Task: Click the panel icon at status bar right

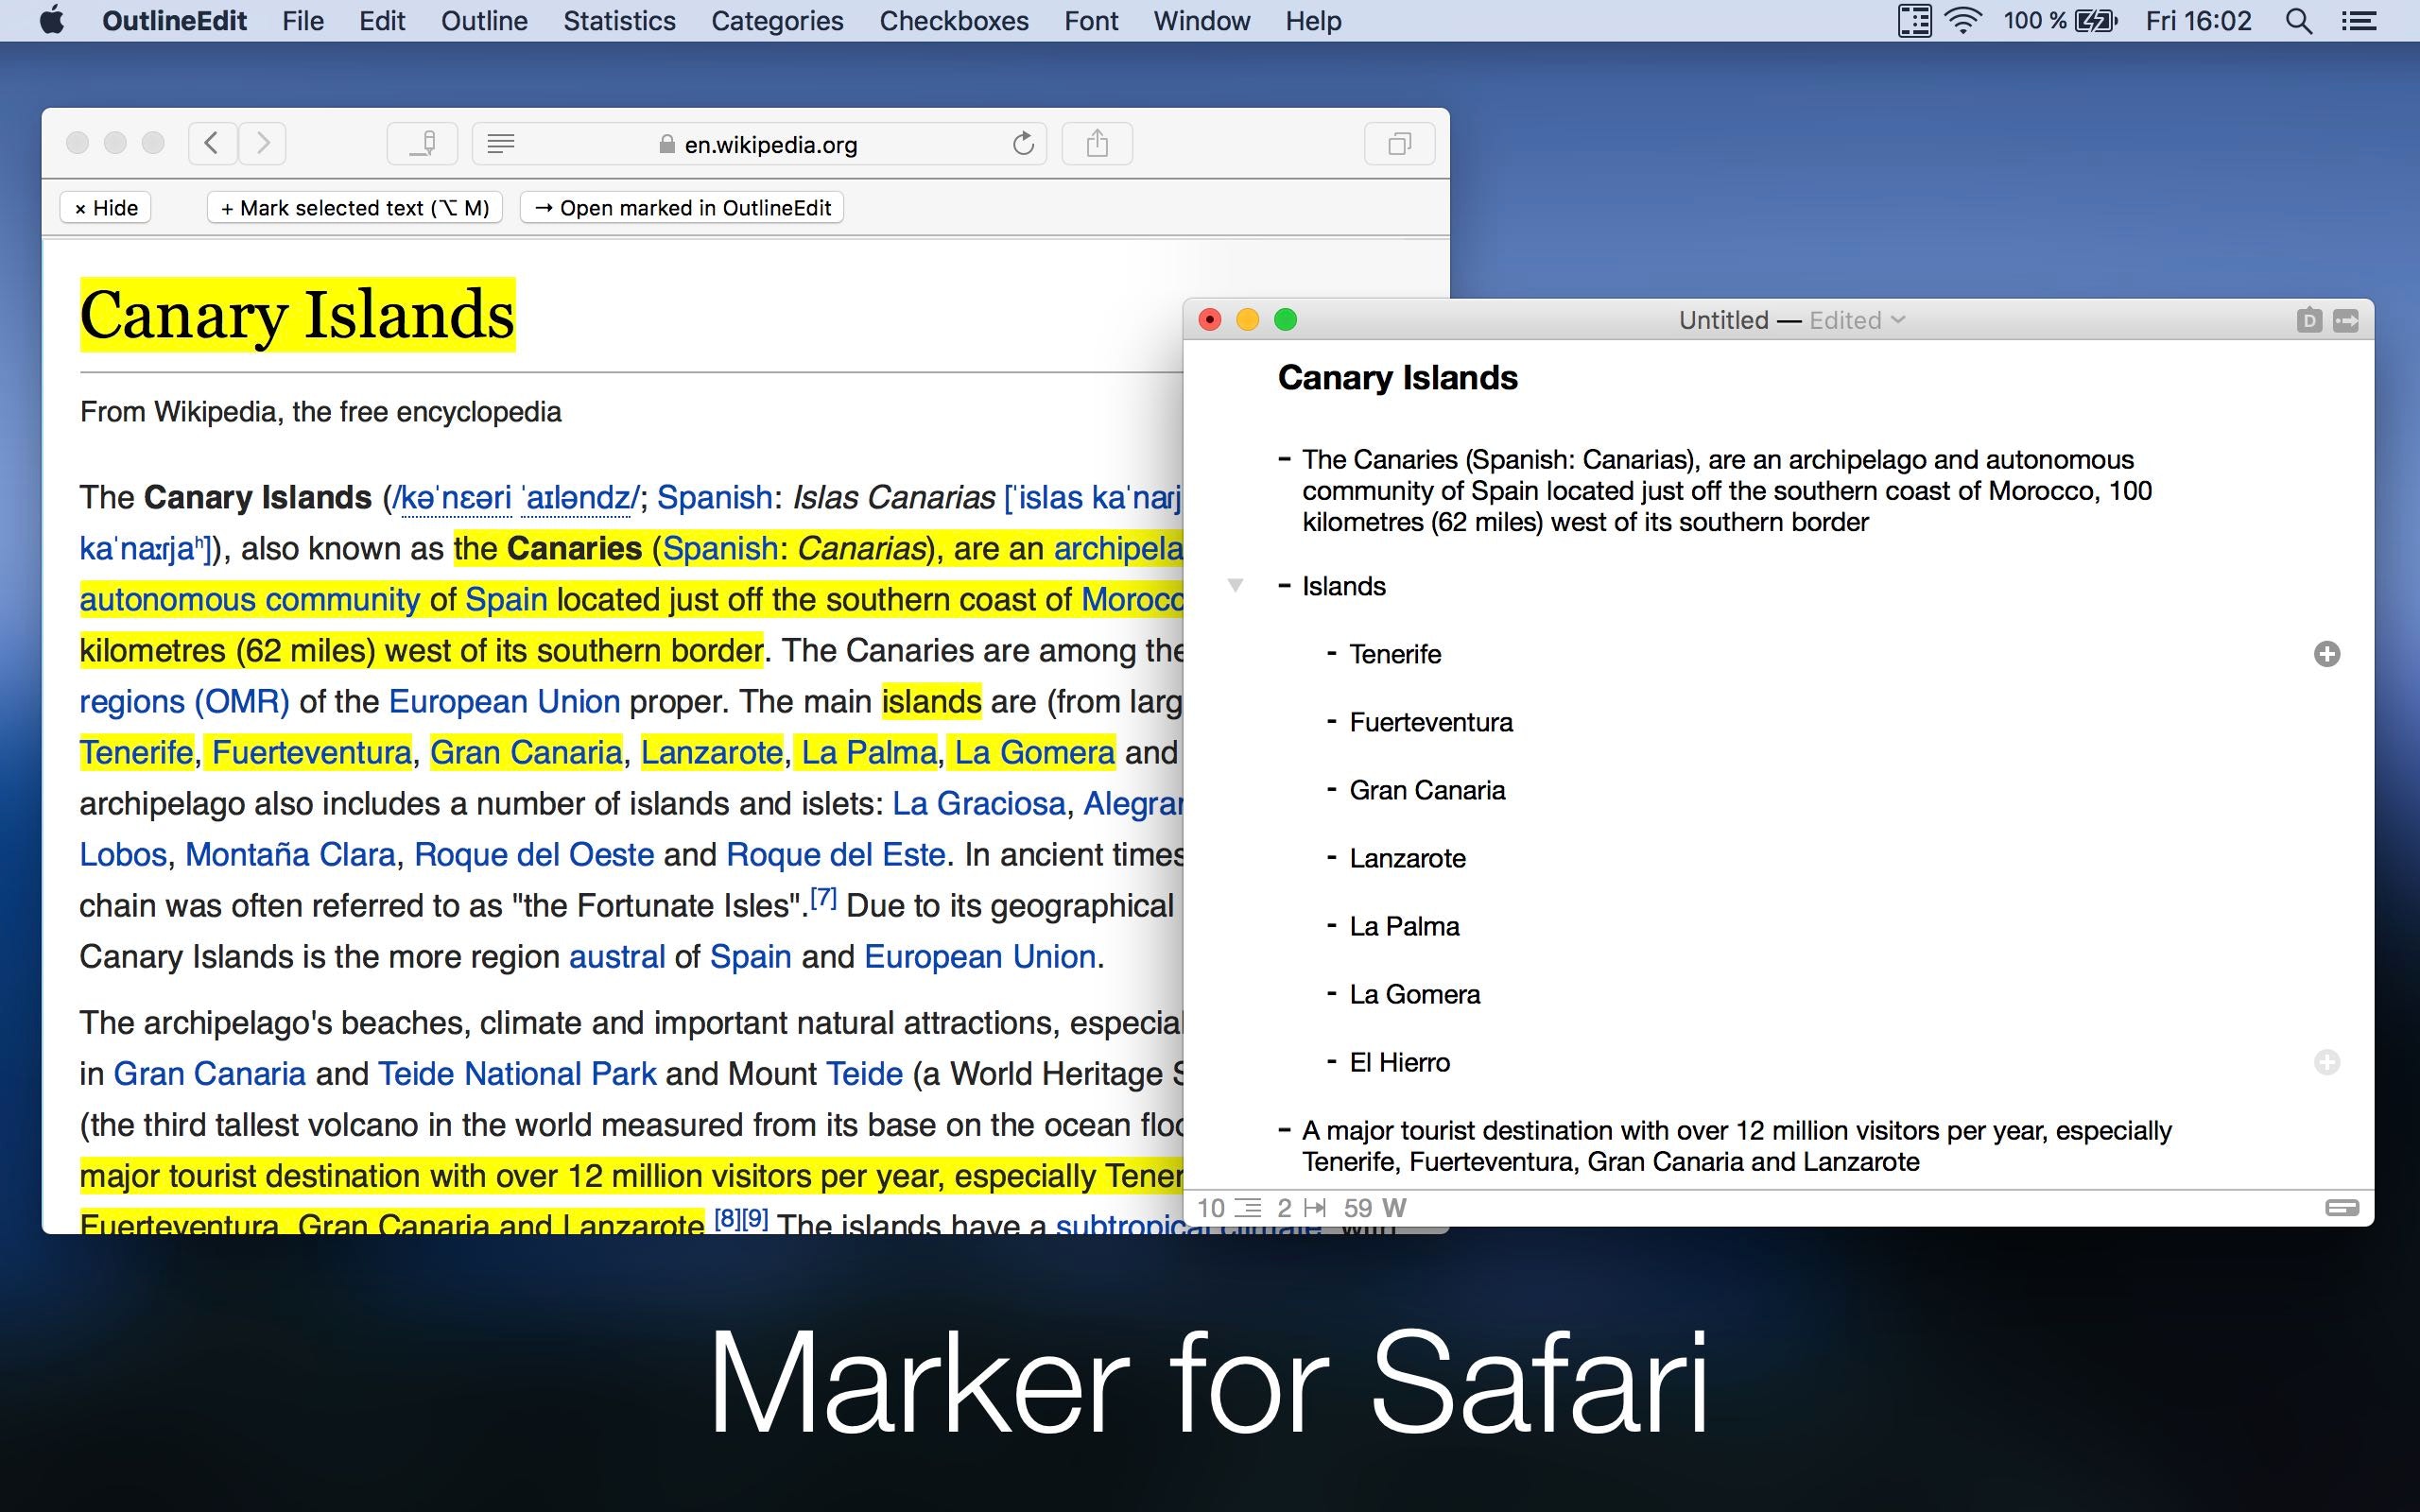Action: pyautogui.click(x=2341, y=1208)
